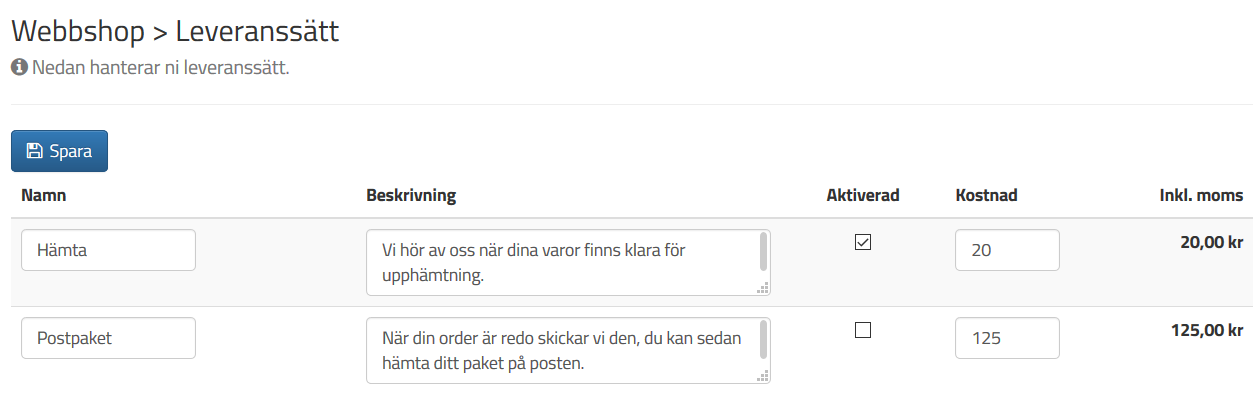Screen dimensions: 1257x393
Task: Click the Namn column header
Action: (44, 196)
